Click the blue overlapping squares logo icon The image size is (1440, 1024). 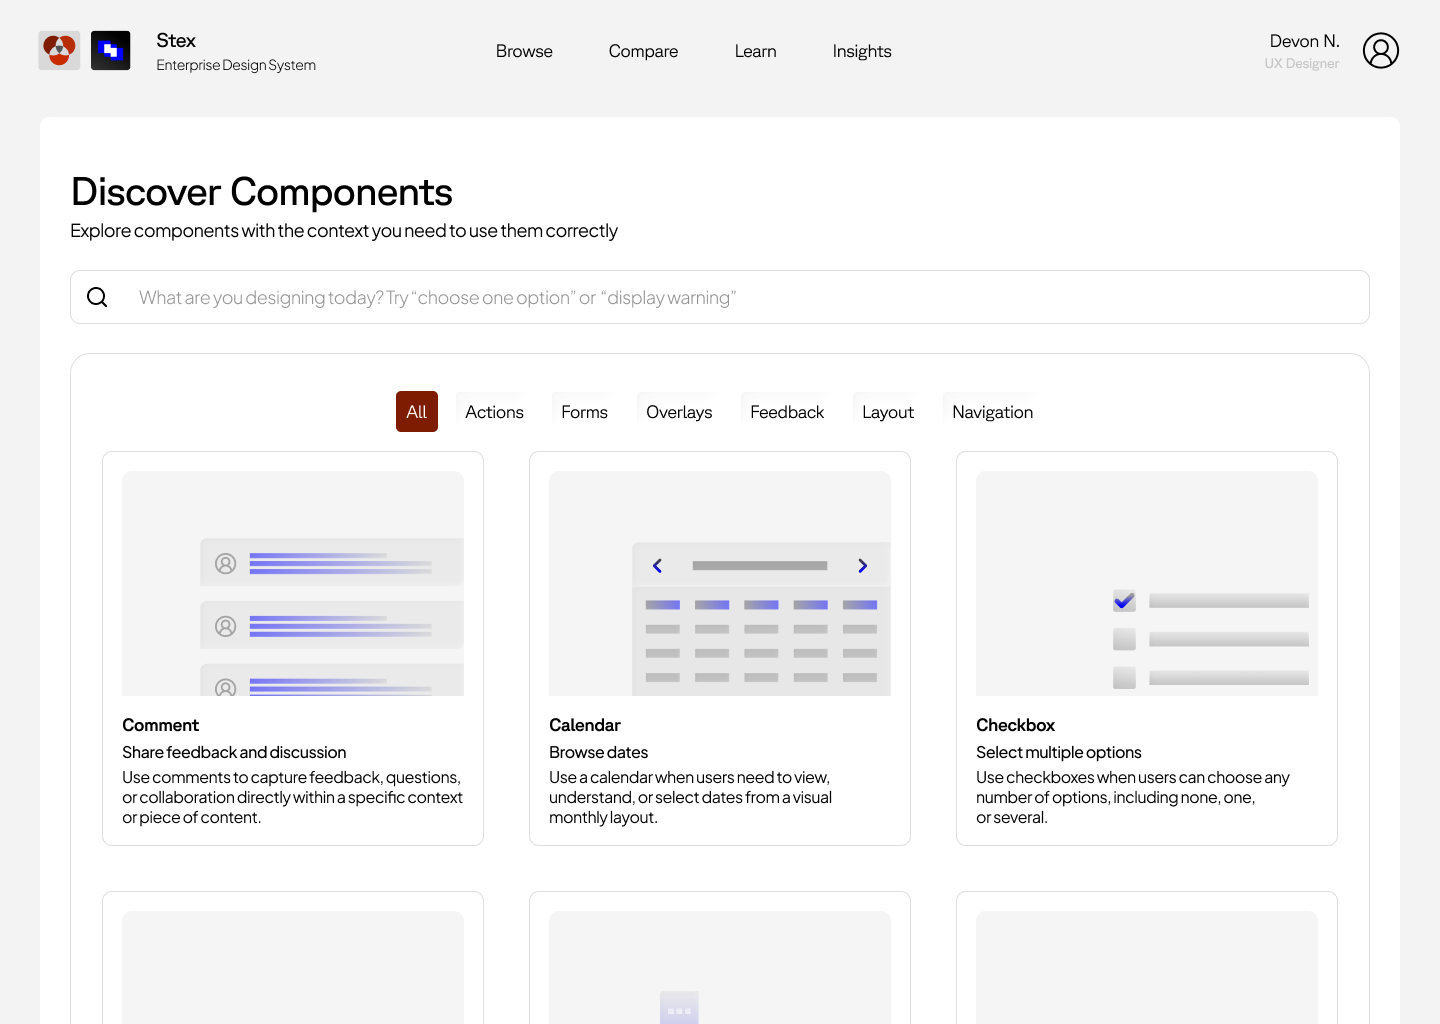point(111,50)
